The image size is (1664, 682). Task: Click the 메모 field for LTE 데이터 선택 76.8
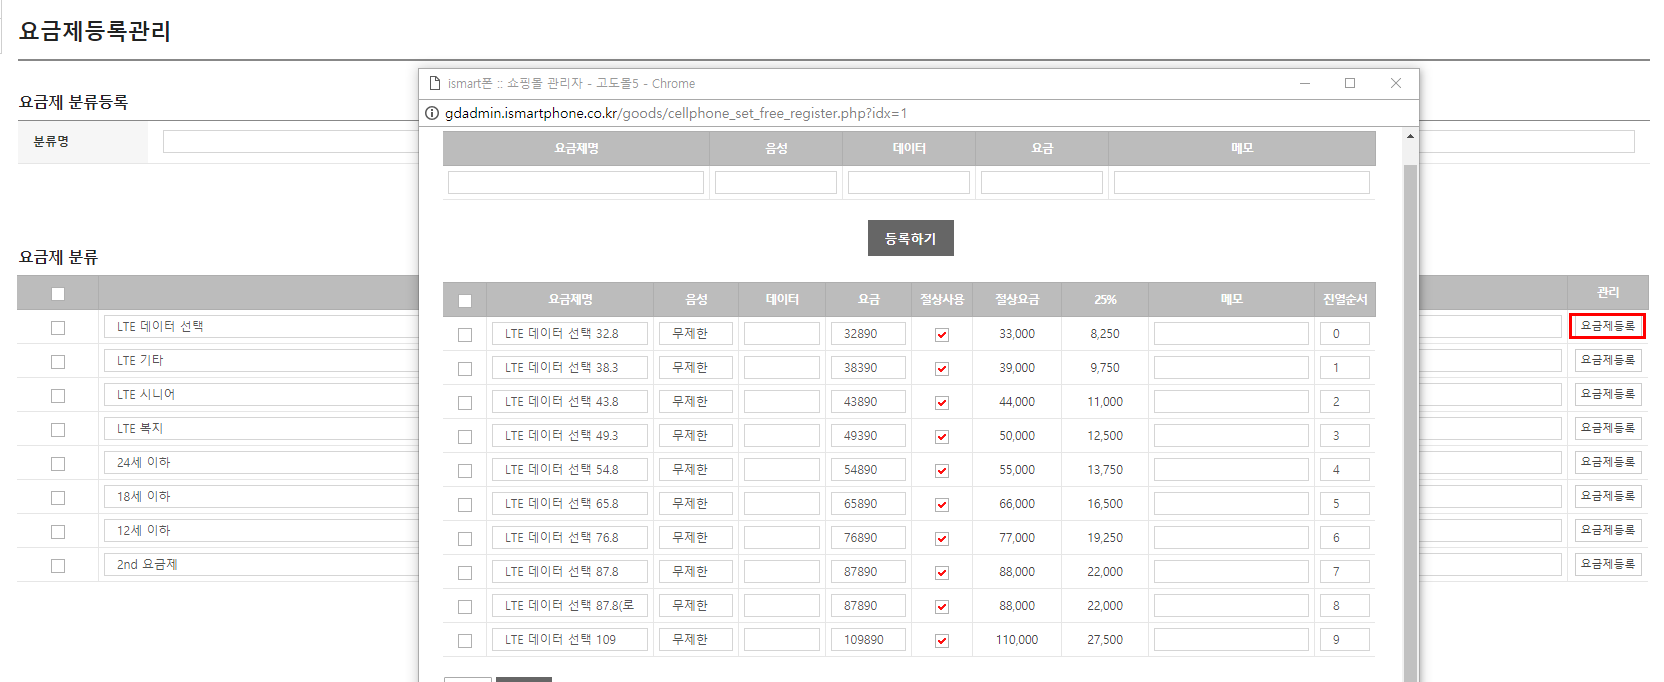point(1230,537)
